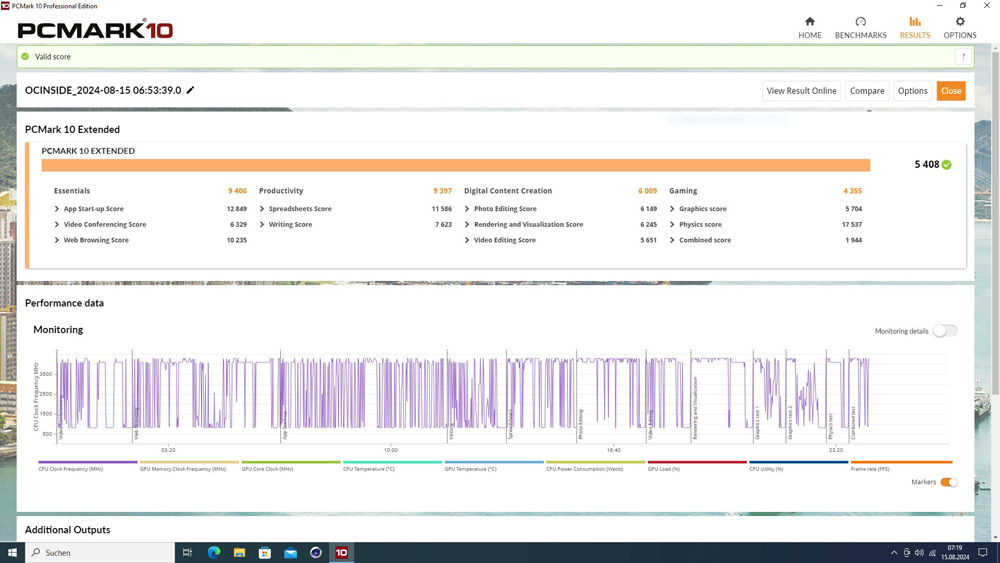Viewport: 1000px width, 563px height.
Task: Click the orange PCMark 10 Extended score bar
Action: click(455, 165)
